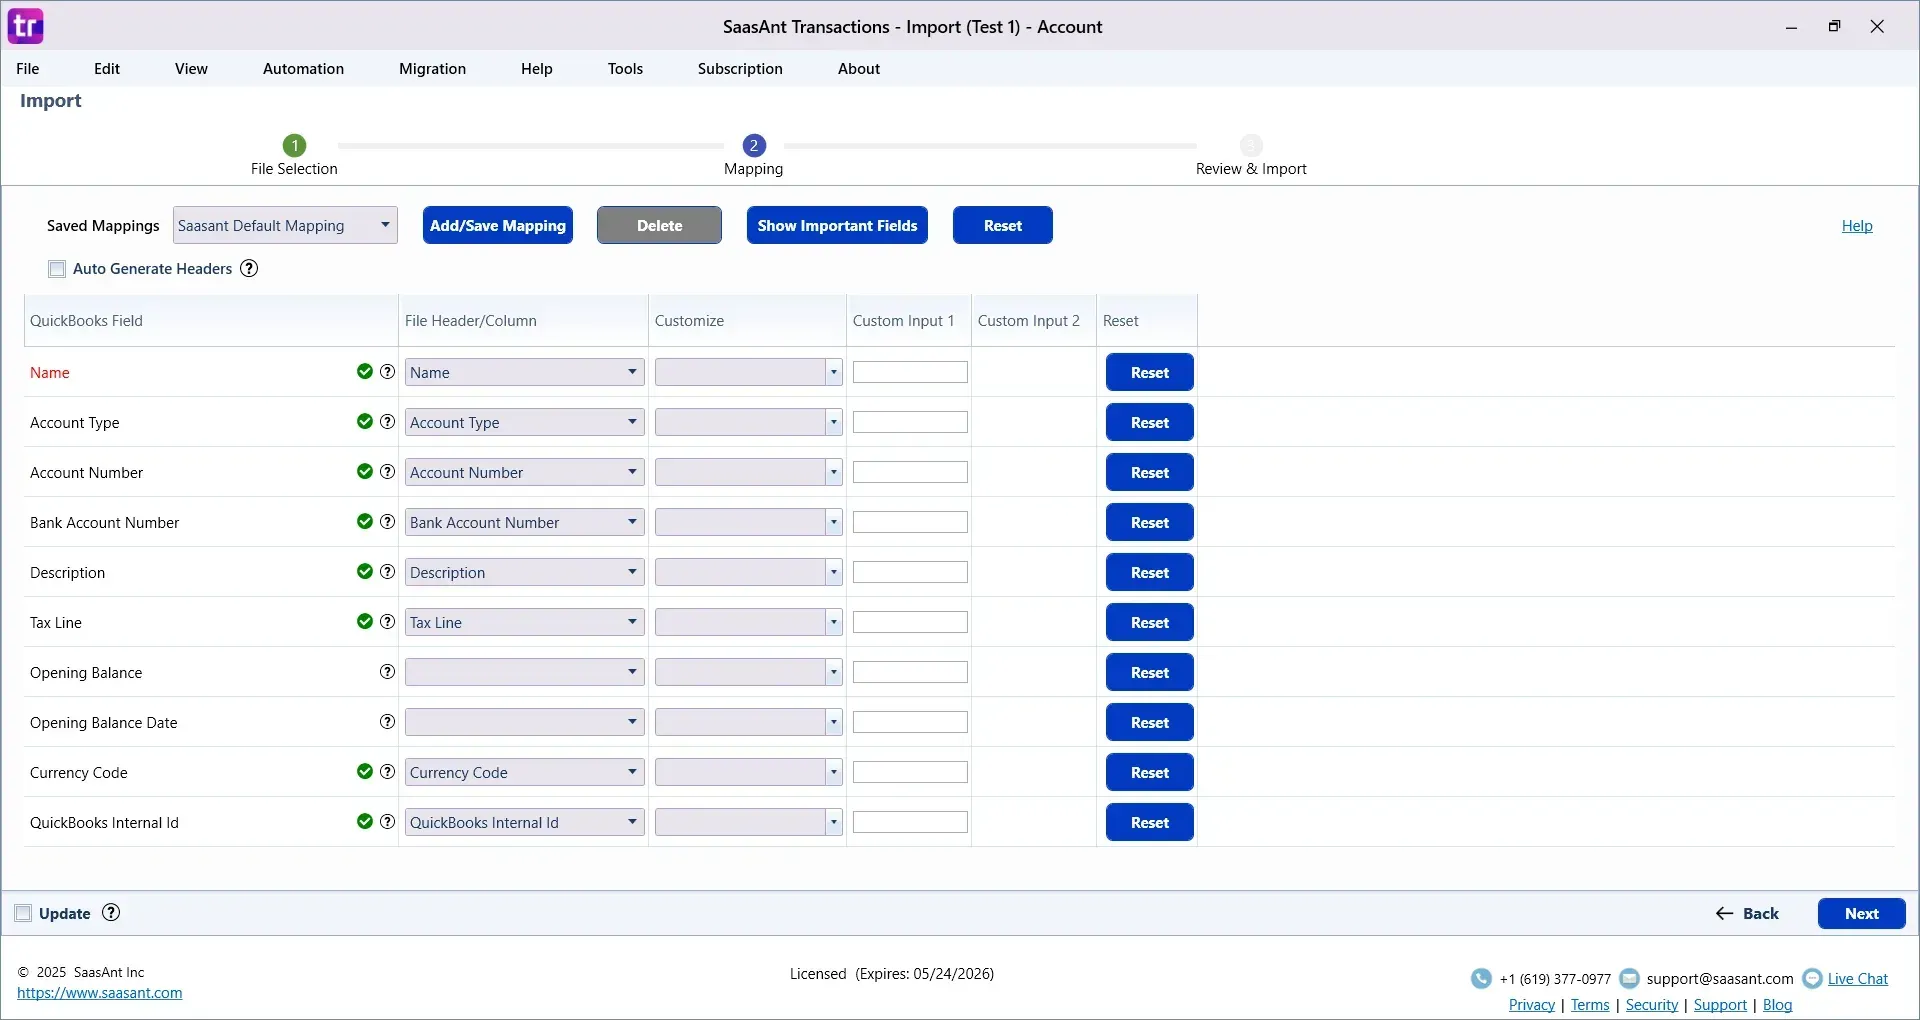Click the green checkmark icon on Name row

pyautogui.click(x=365, y=372)
